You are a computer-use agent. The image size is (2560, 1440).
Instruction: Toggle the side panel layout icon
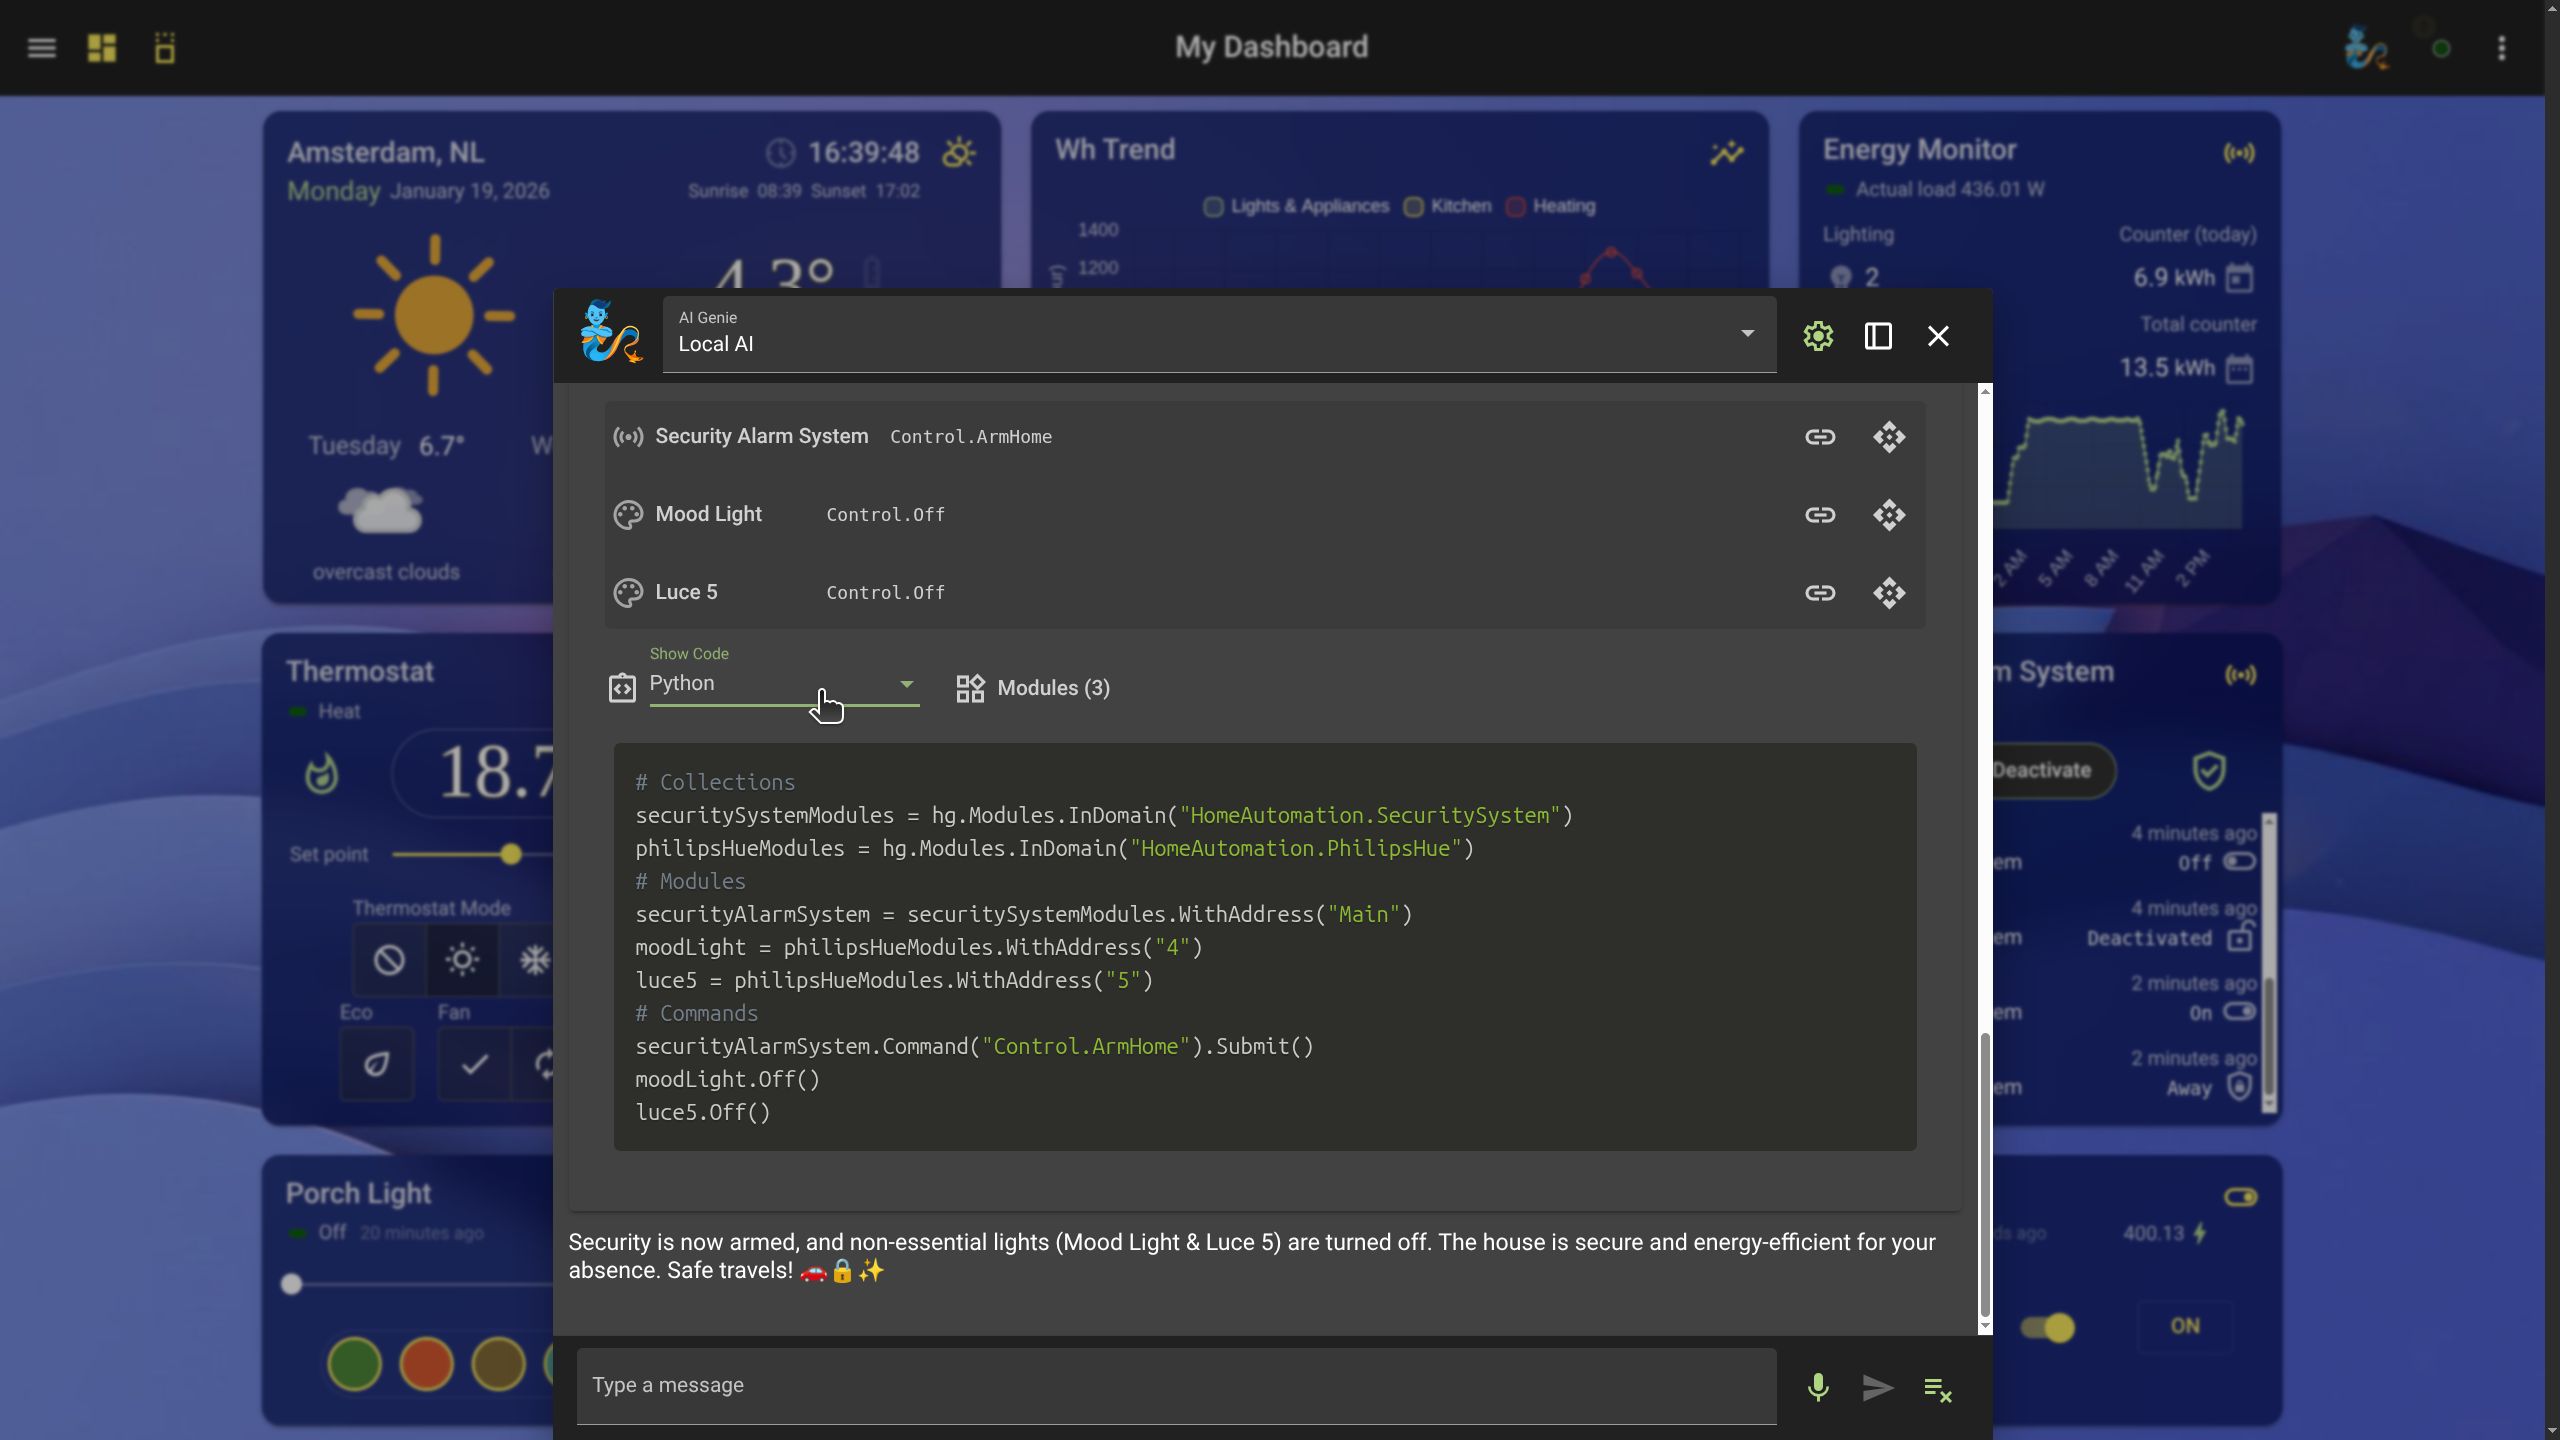pos(1878,336)
